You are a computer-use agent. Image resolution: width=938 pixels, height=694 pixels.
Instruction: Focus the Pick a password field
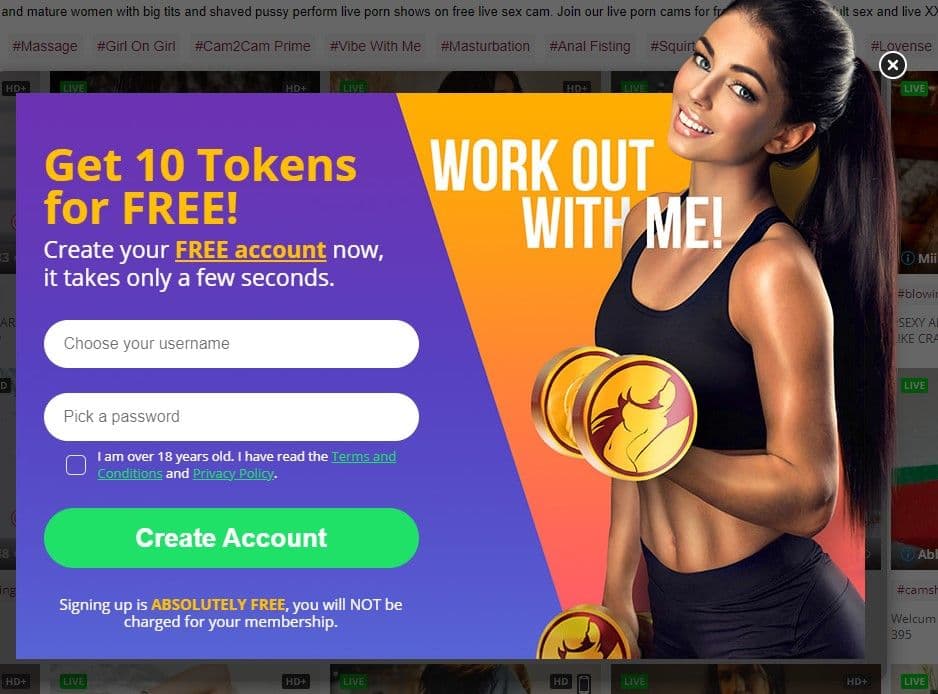tap(232, 417)
